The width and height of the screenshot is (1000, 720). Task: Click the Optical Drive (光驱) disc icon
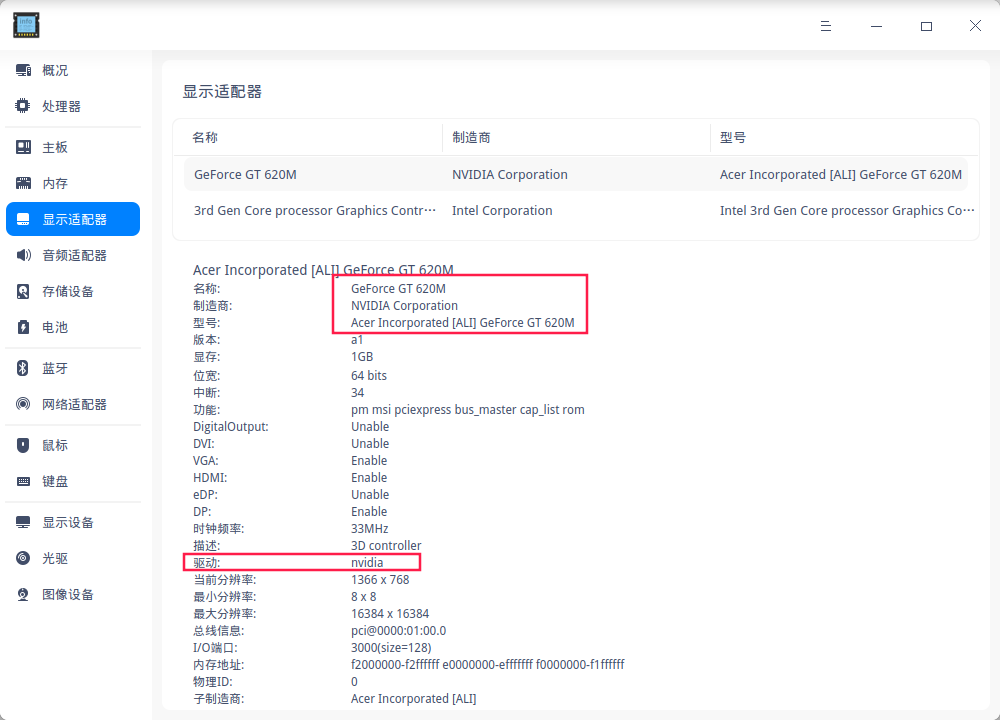click(x=24, y=558)
